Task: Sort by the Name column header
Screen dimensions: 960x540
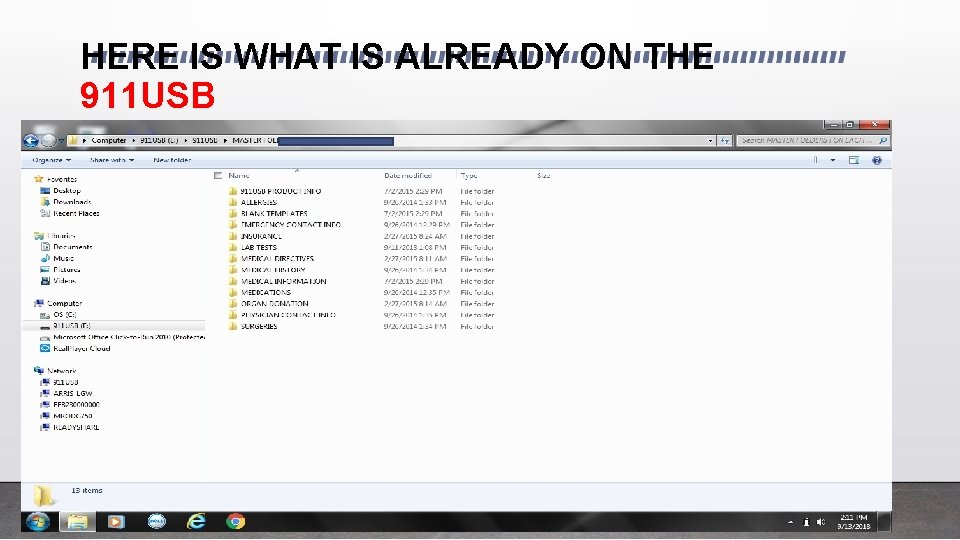Action: pyautogui.click(x=239, y=176)
